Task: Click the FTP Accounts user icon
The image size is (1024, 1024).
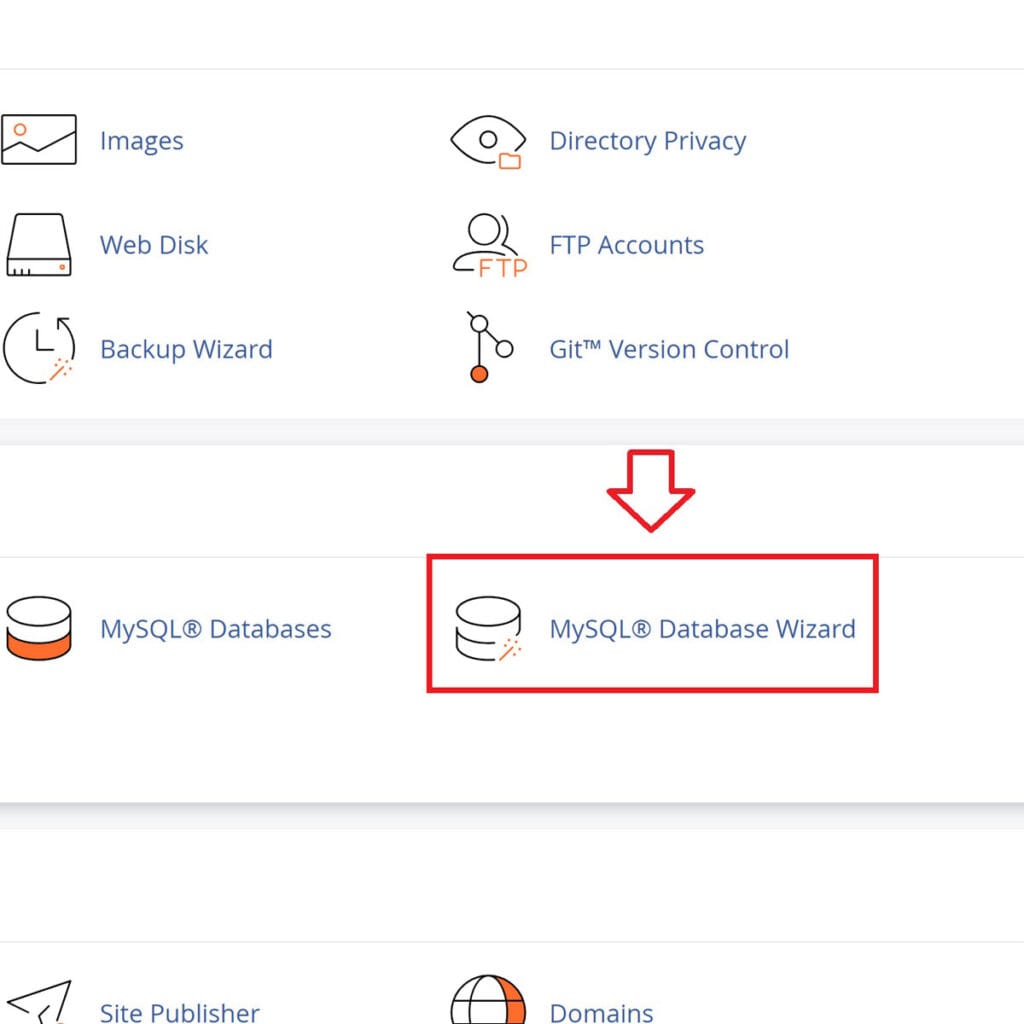Action: click(490, 246)
